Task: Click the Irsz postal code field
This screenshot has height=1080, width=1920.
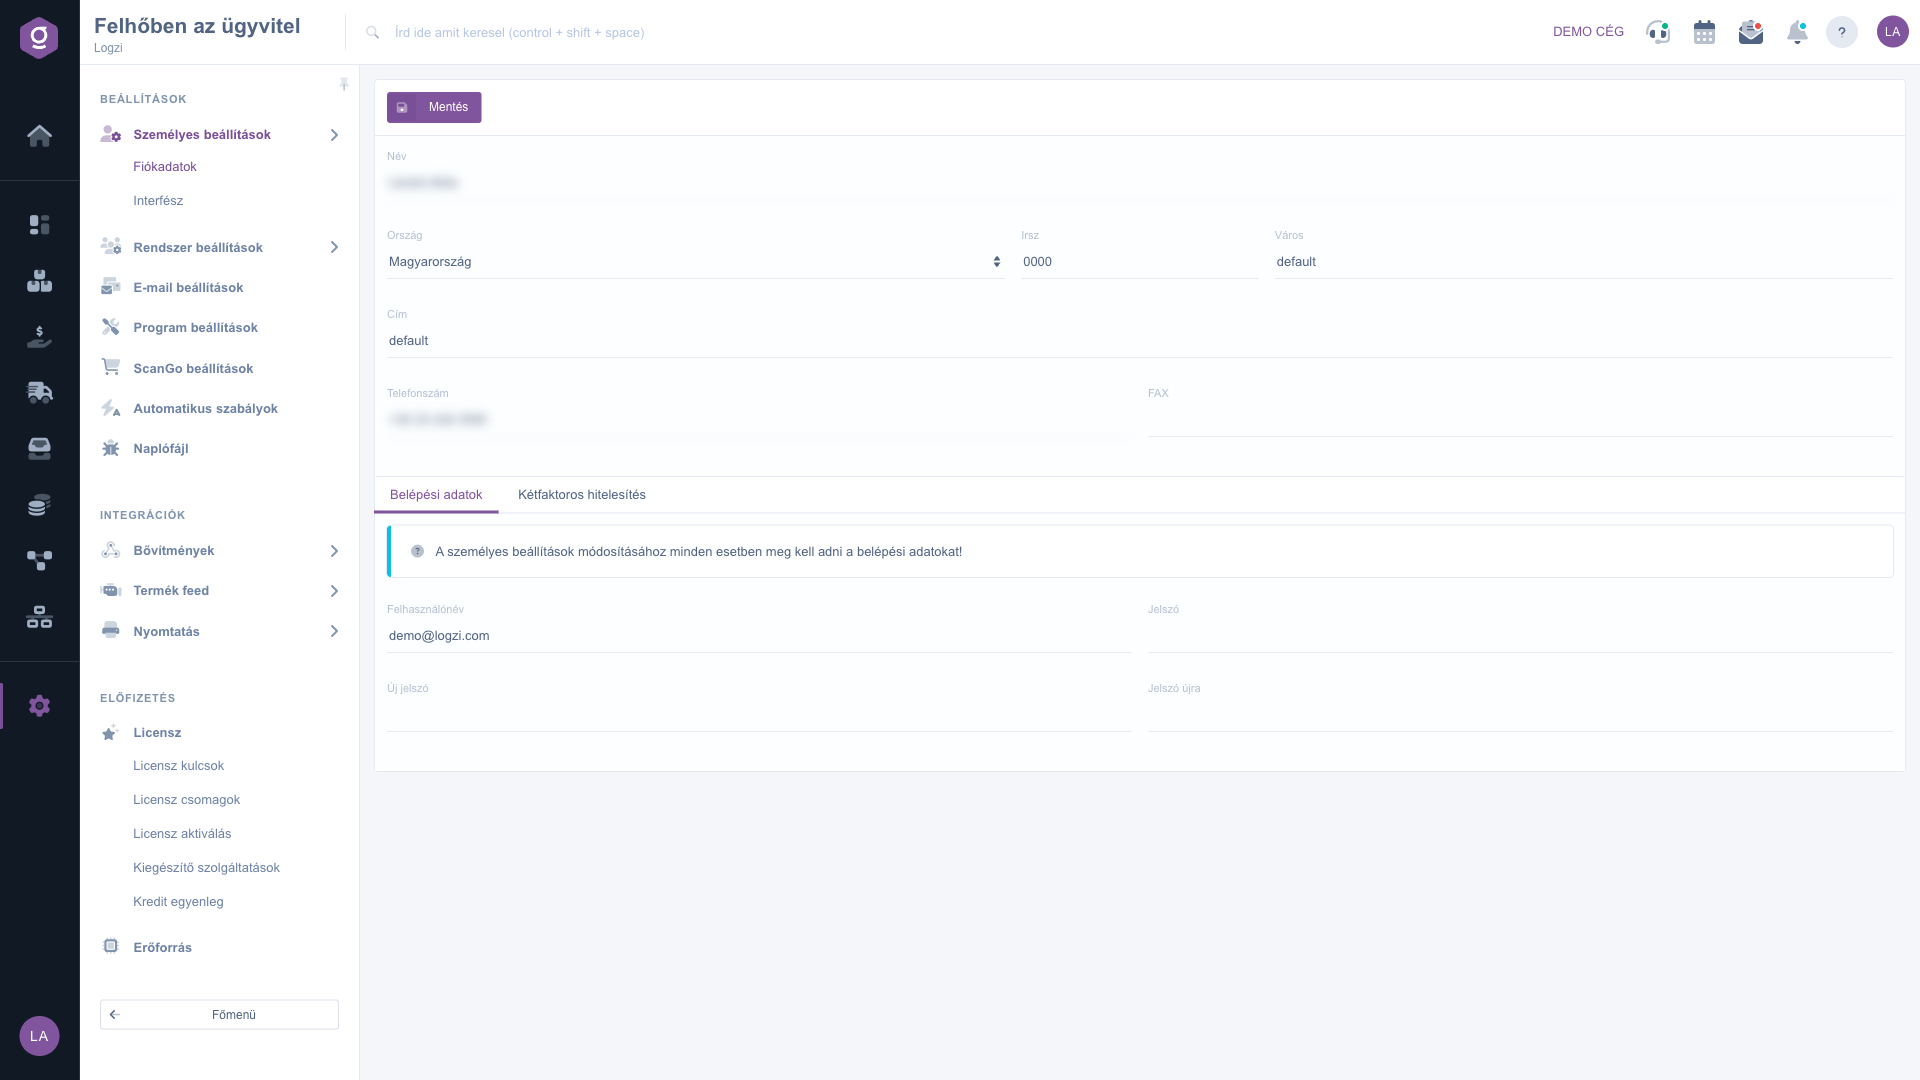Action: tap(1140, 262)
